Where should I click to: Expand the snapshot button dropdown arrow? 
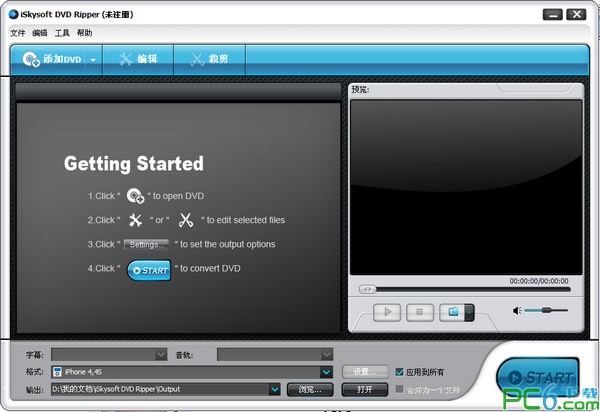pyautogui.click(x=469, y=313)
